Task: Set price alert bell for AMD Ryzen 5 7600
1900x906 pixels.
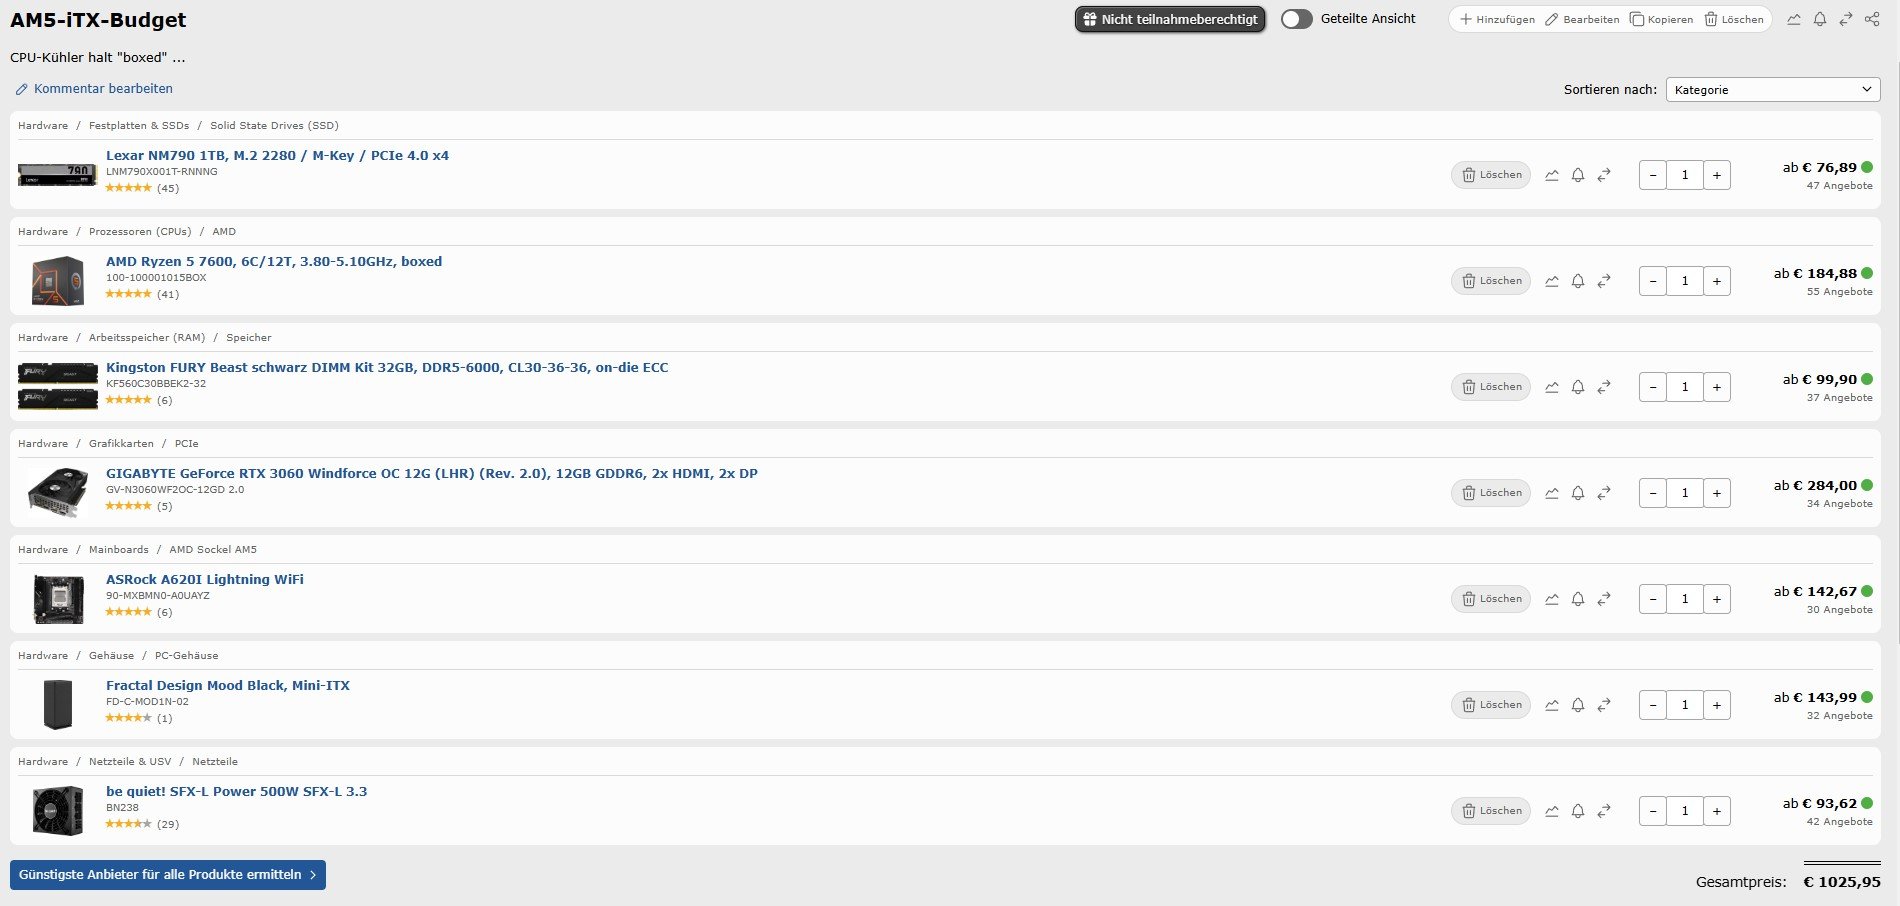Action: click(1578, 281)
